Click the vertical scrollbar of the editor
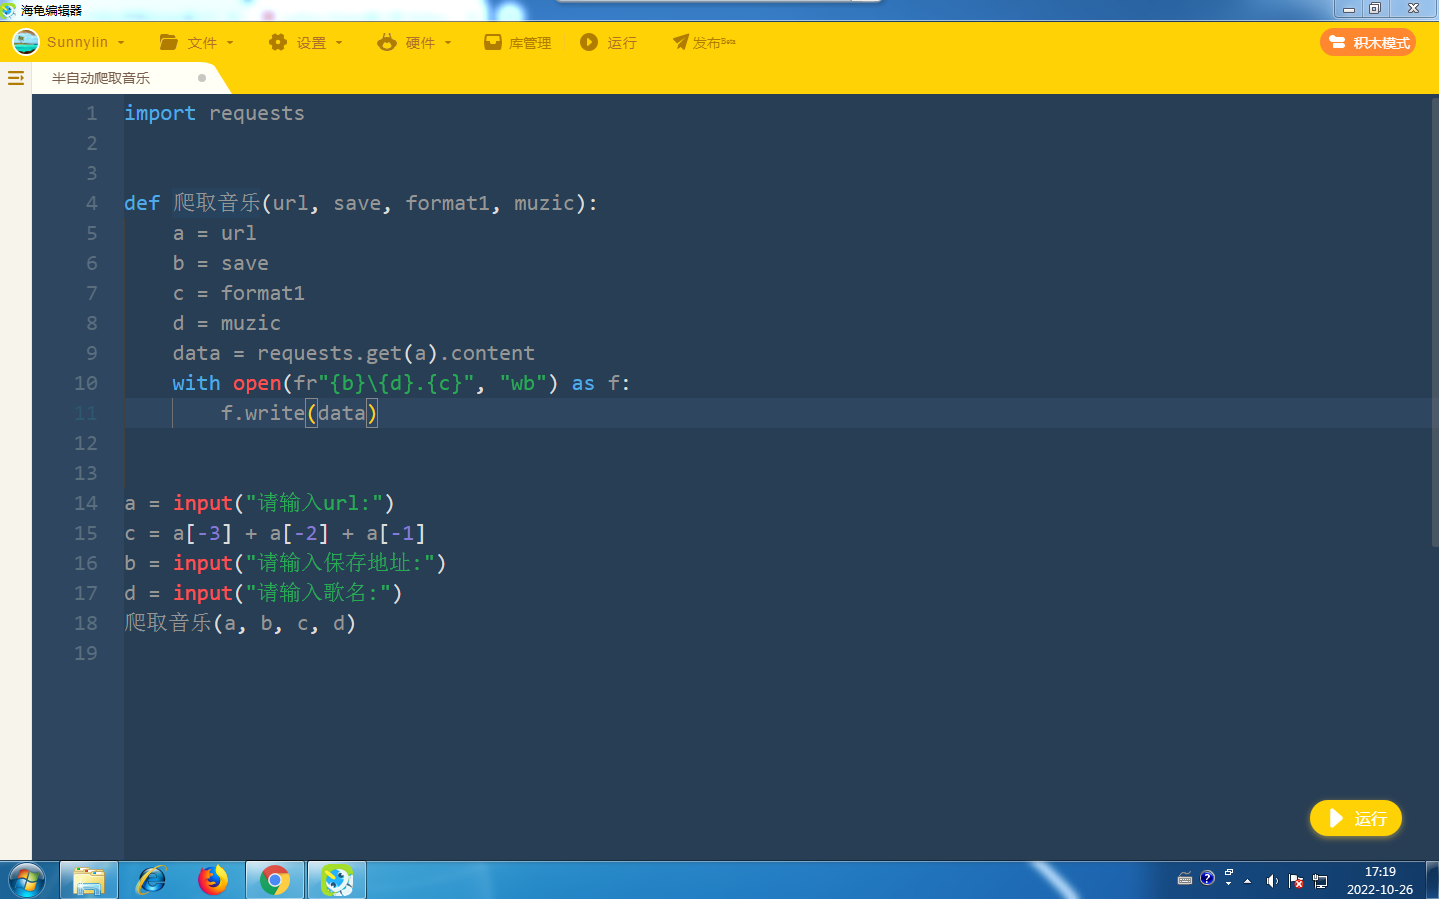1439x899 pixels. tap(1434, 322)
